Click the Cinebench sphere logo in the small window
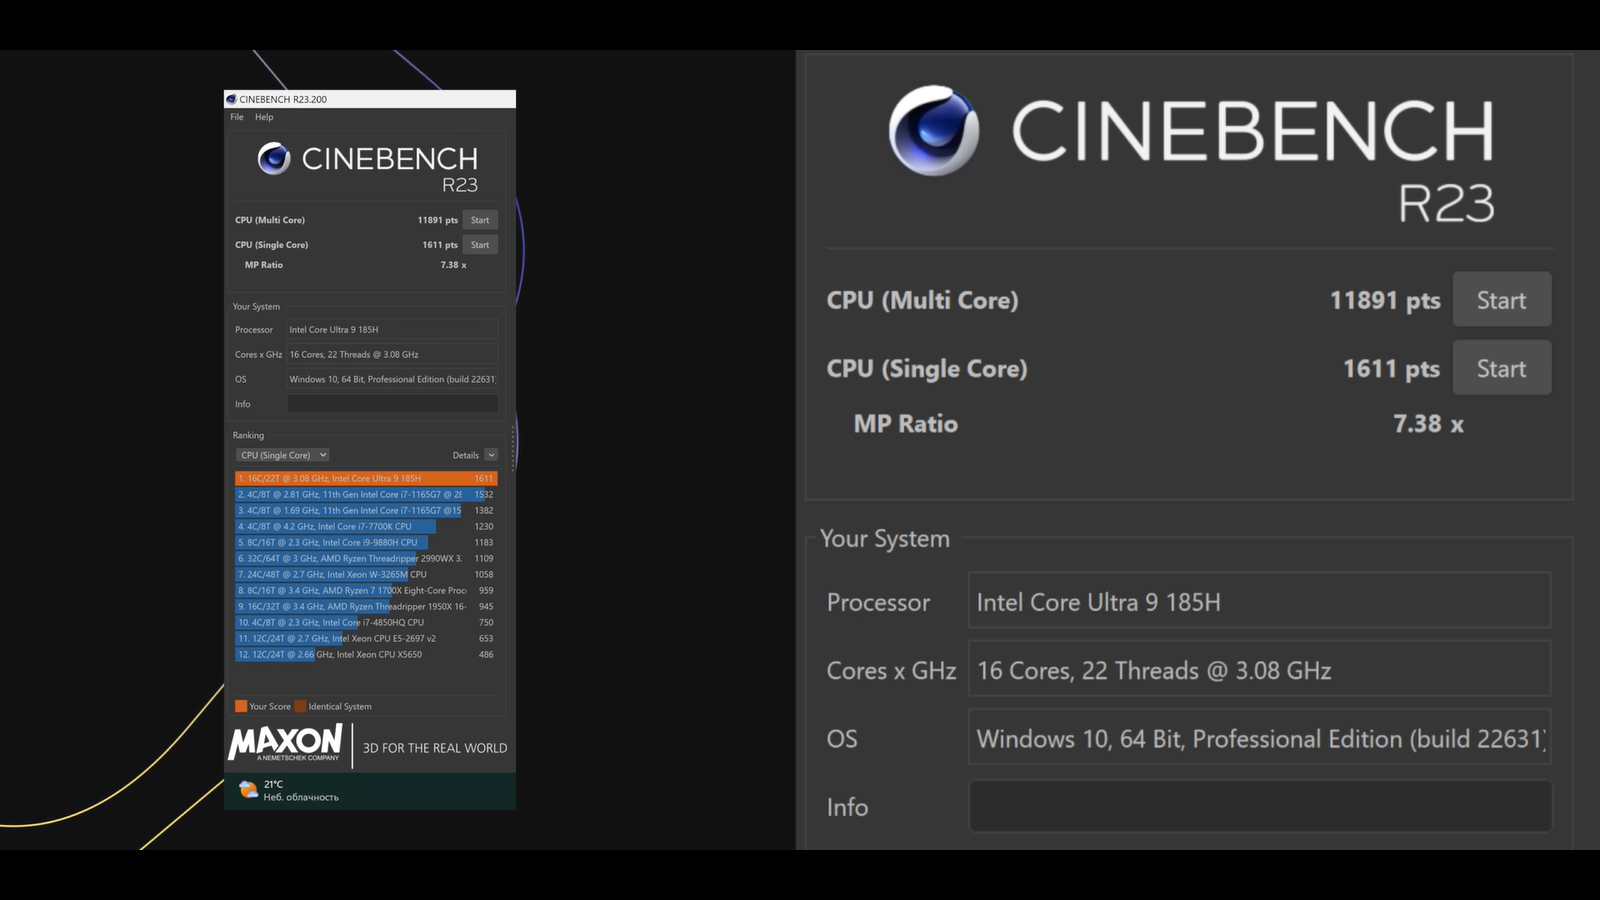Screen dimensions: 1600x900 tap(274, 159)
